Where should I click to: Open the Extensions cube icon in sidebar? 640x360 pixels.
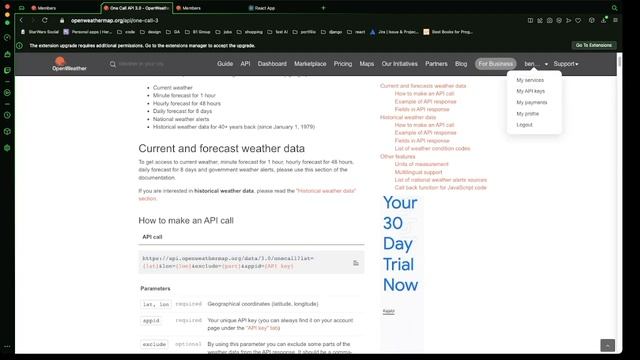coord(7,131)
